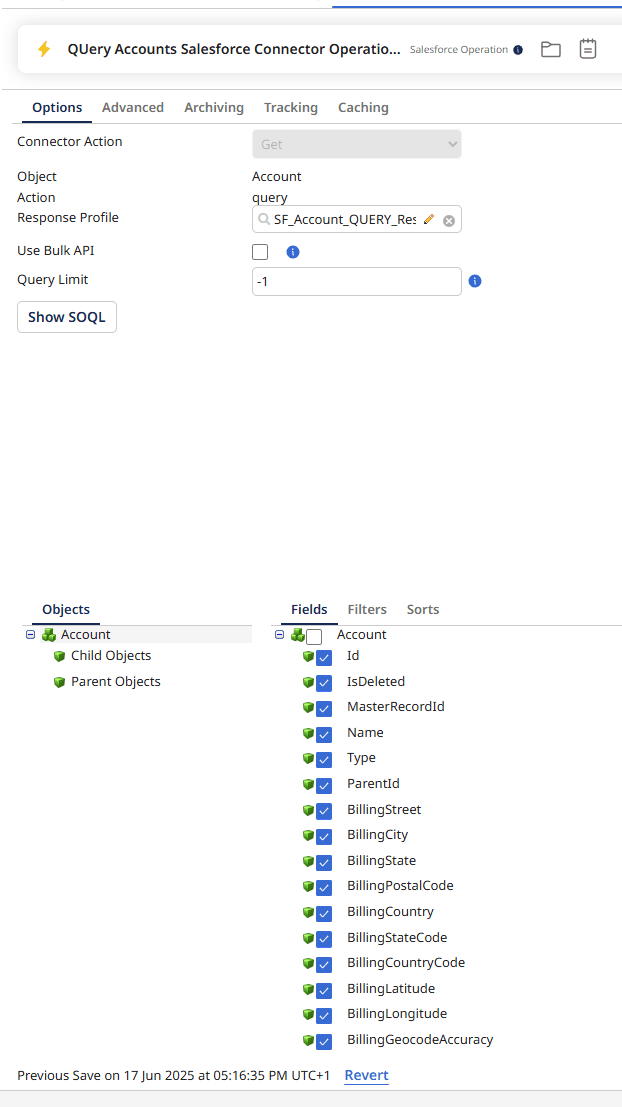The width and height of the screenshot is (622, 1107).
Task: Clear Response Profile with the X icon
Action: (x=449, y=220)
